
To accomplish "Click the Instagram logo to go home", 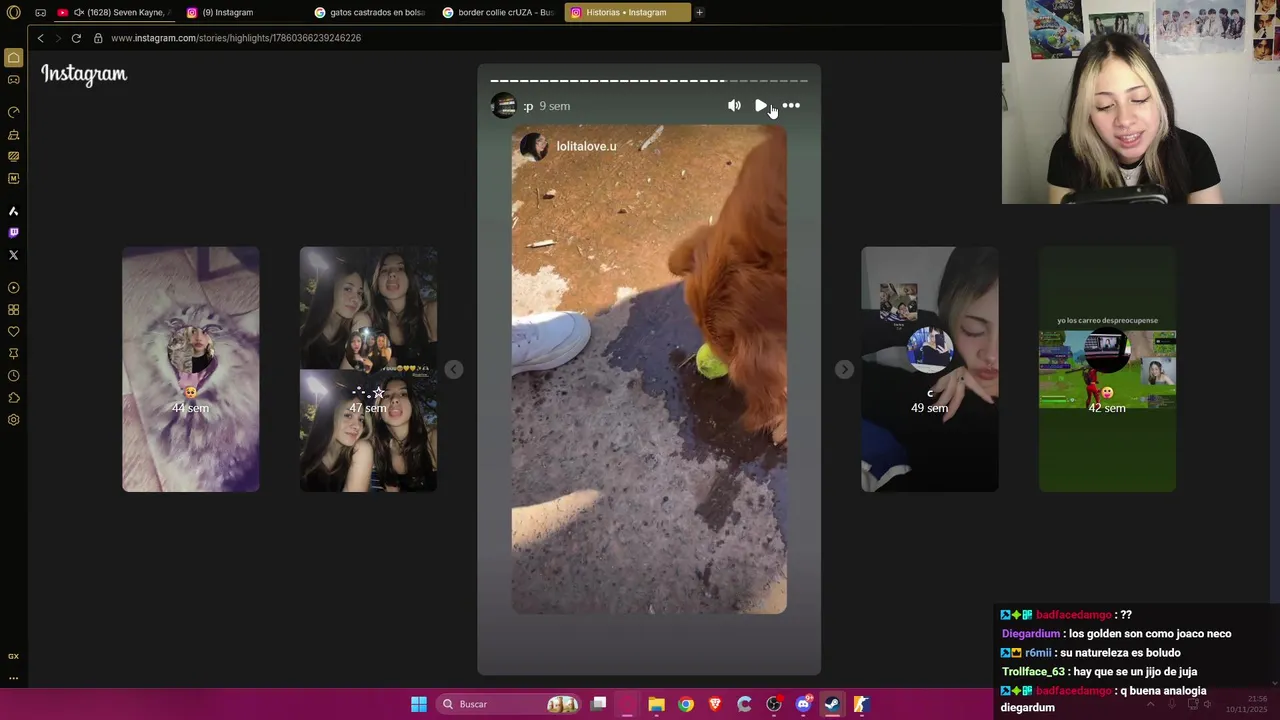I will point(84,74).
